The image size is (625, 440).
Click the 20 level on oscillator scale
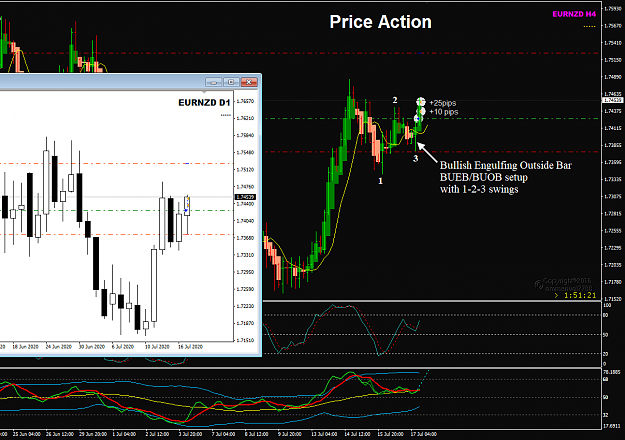[605, 354]
